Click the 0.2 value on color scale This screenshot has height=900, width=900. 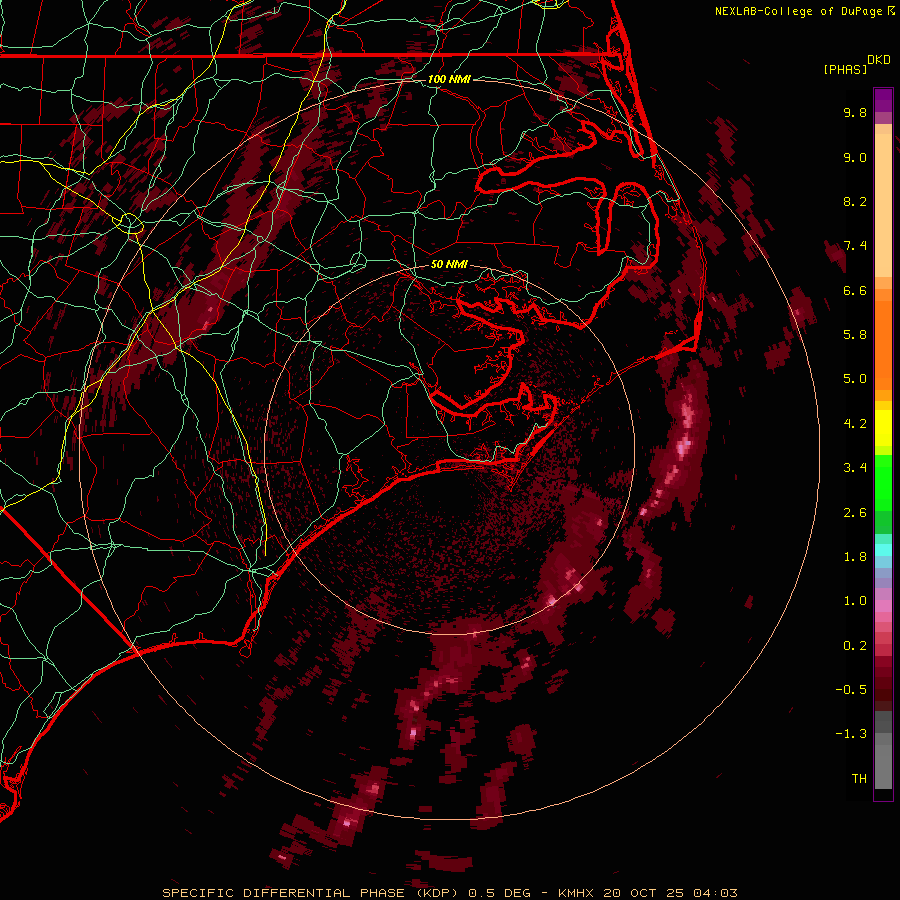pyautogui.click(x=855, y=646)
